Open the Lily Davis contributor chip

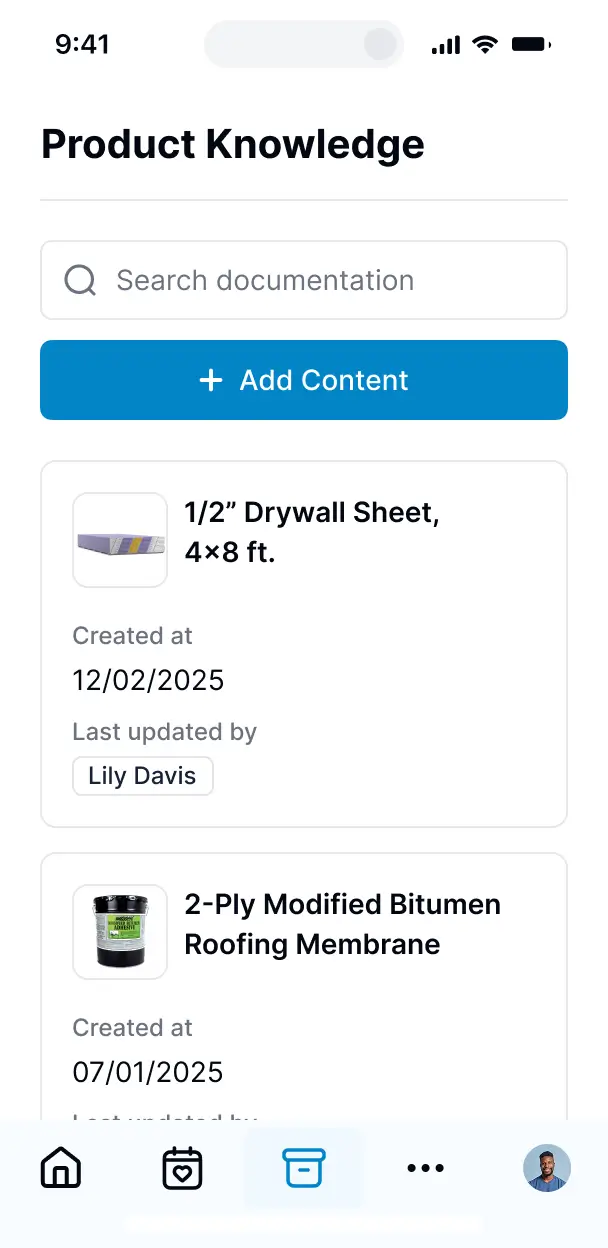click(x=142, y=775)
